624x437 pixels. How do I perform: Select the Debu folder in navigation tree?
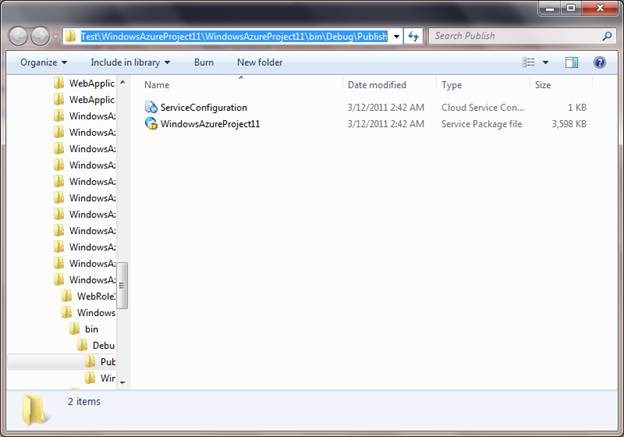(103, 345)
